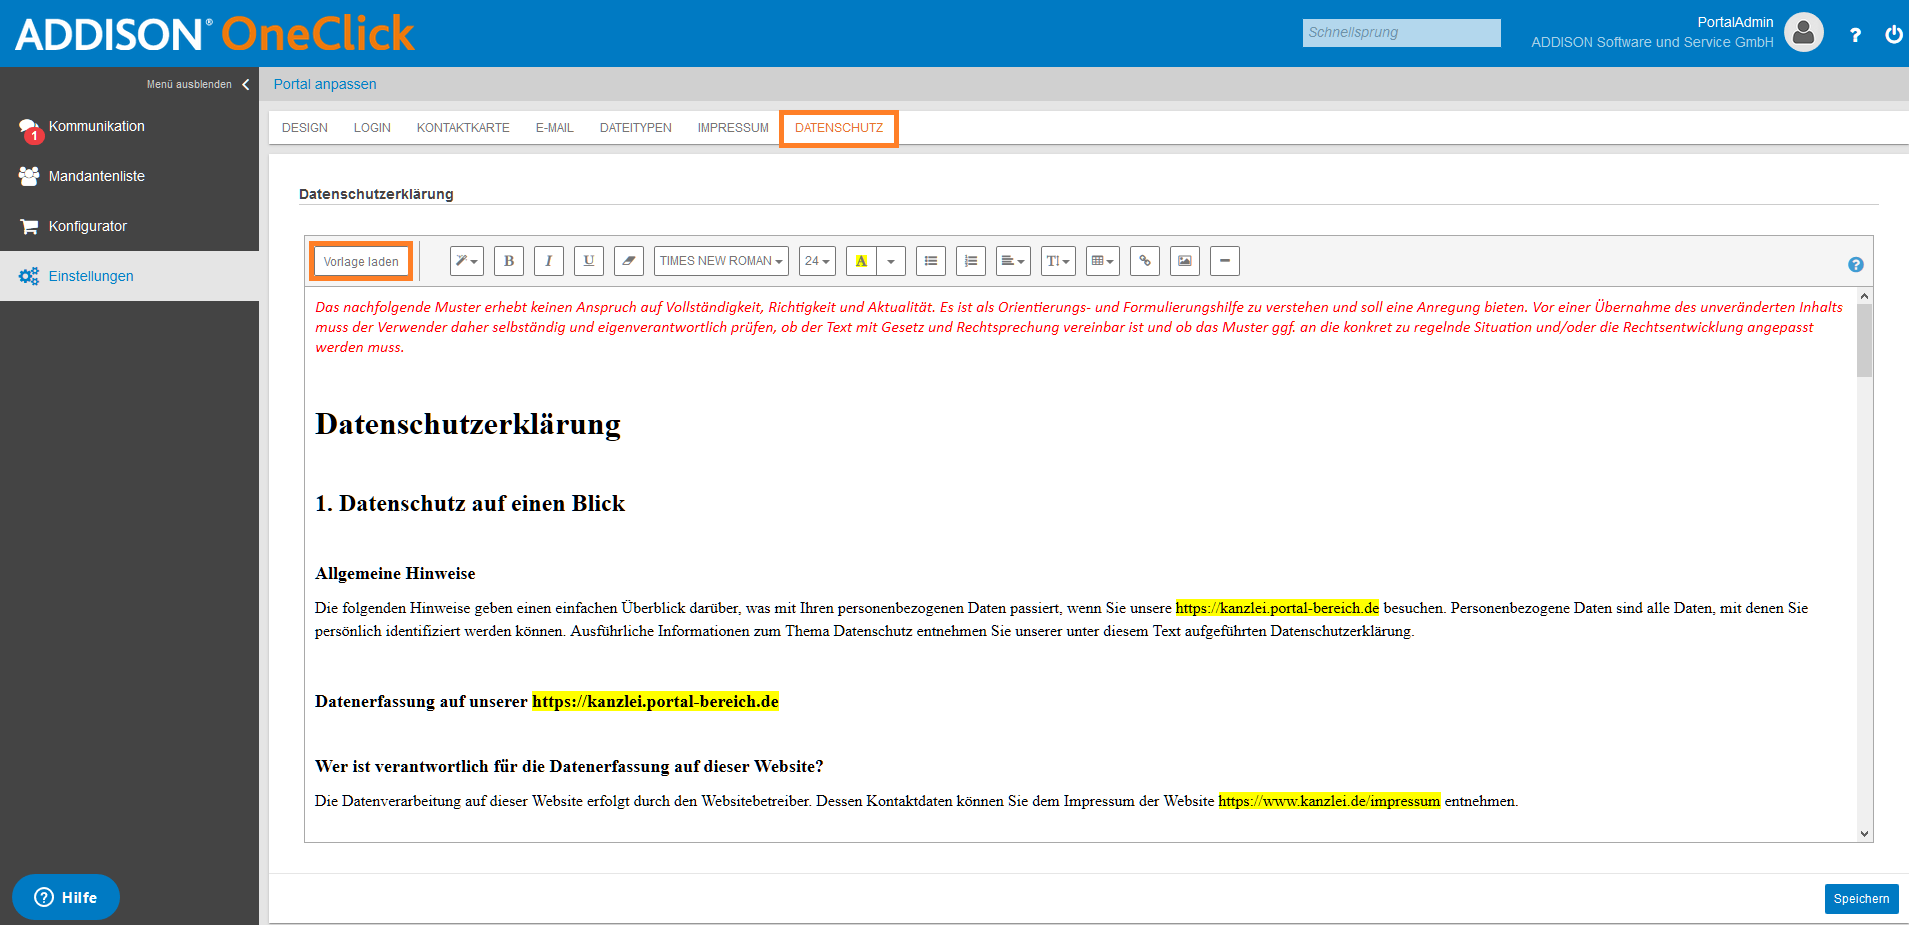The height and width of the screenshot is (925, 1909).
Task: Open Mandantenliste in the sidebar
Action: point(129,176)
